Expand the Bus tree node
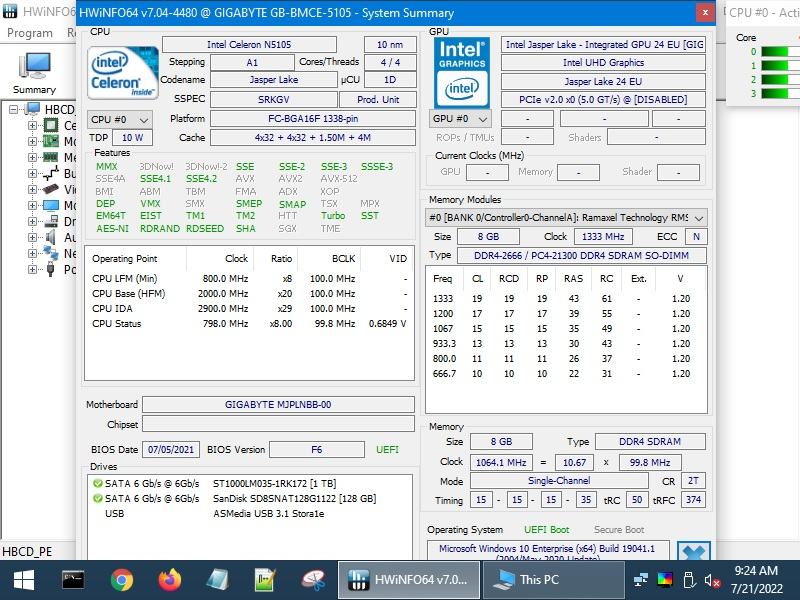Screen dimensions: 800x600 [32, 173]
